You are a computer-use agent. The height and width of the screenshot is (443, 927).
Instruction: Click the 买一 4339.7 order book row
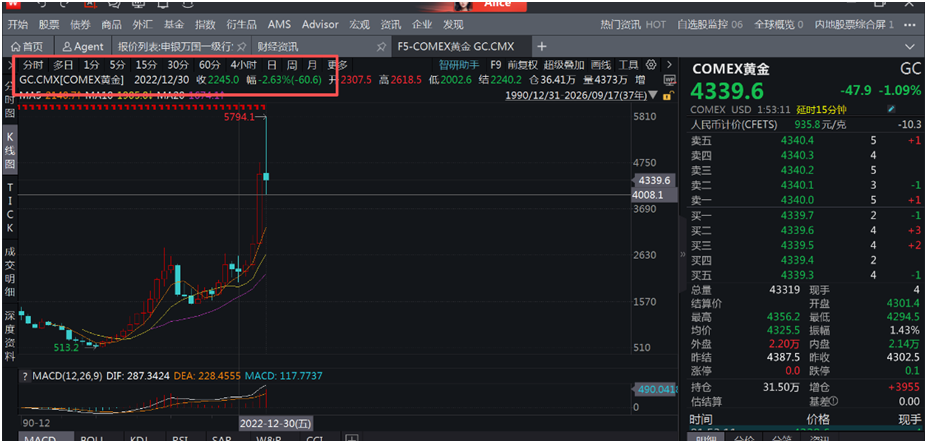(806, 215)
